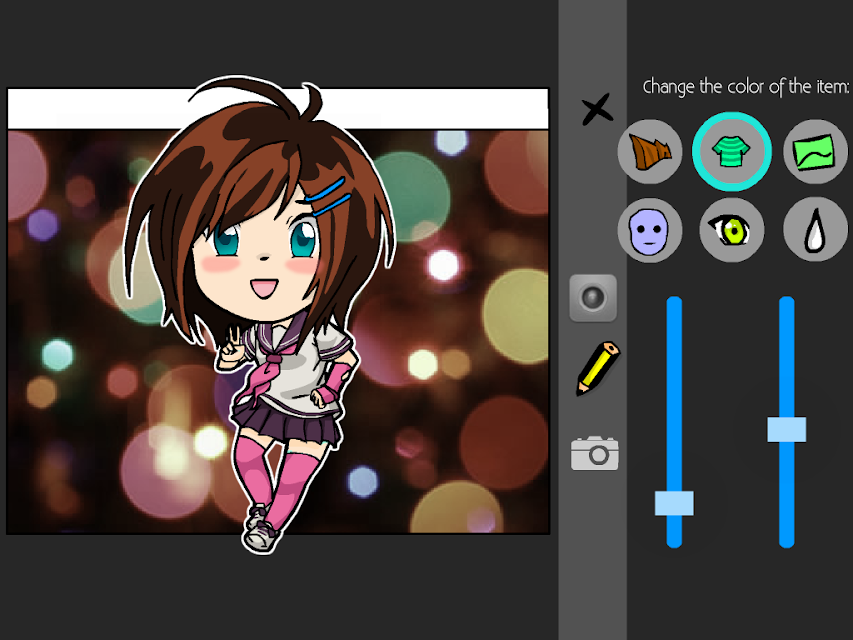Click the right slider's light-blue handle
The width and height of the screenshot is (853, 640).
click(x=787, y=429)
